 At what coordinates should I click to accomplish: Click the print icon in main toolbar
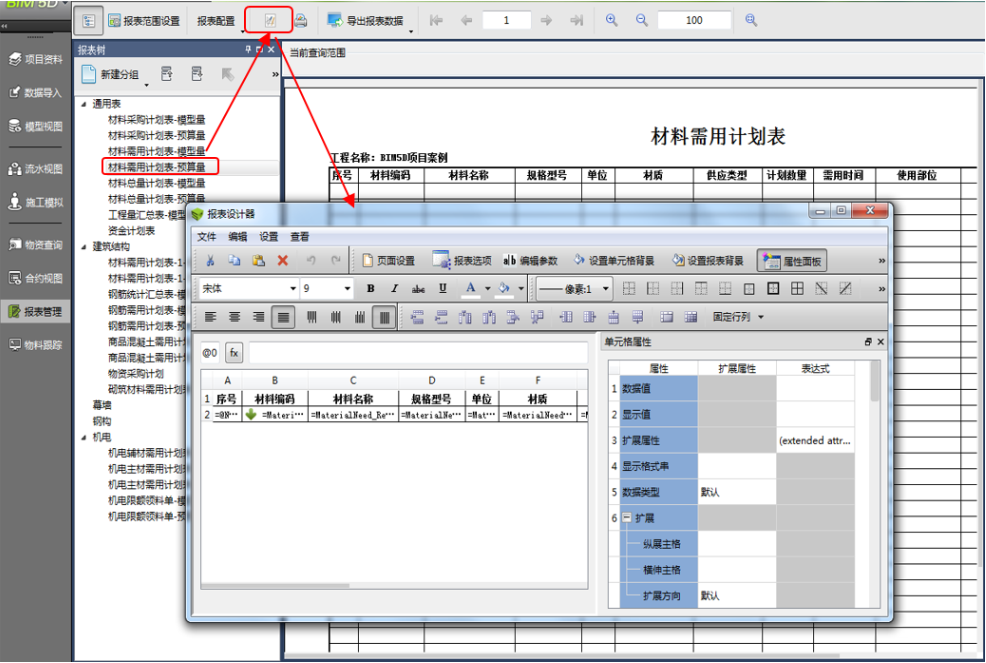click(x=301, y=20)
